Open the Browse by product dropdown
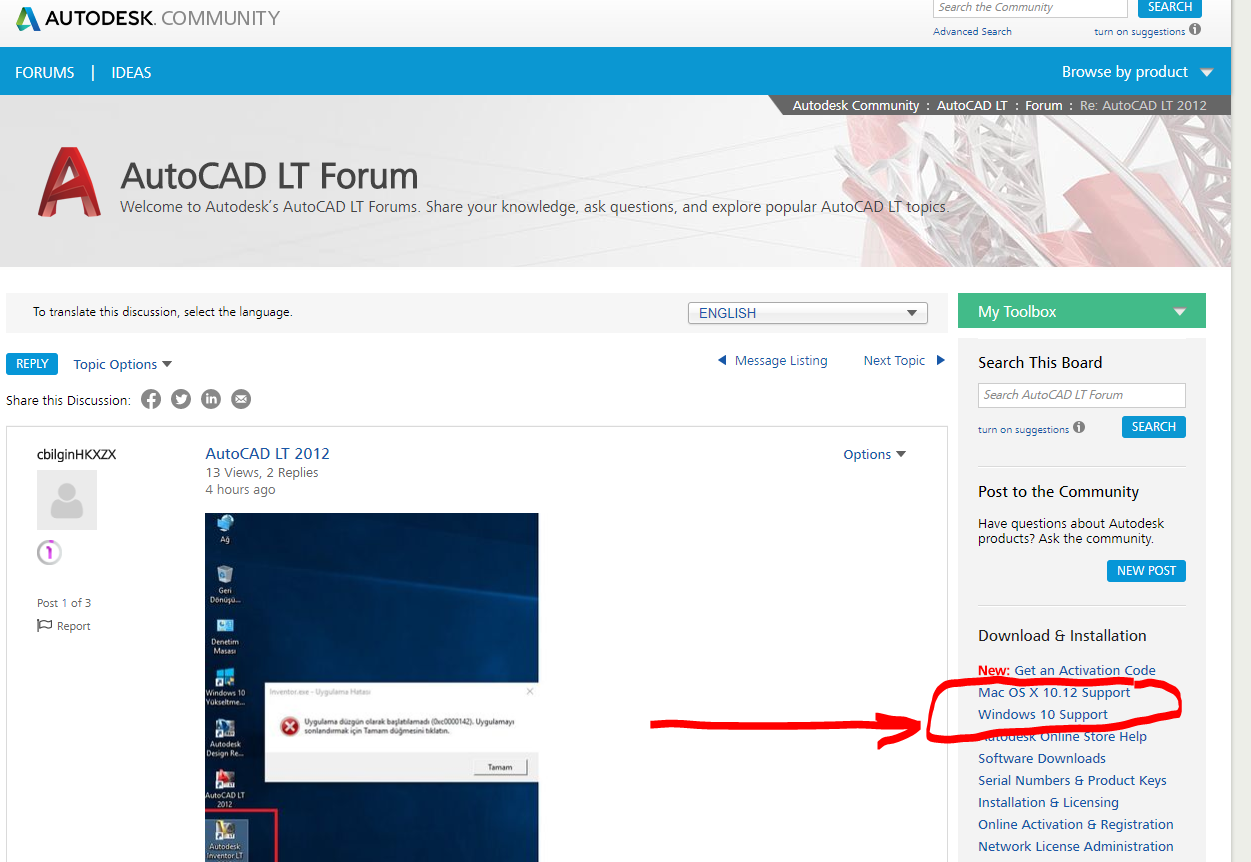The image size is (1251, 862). 1137,72
